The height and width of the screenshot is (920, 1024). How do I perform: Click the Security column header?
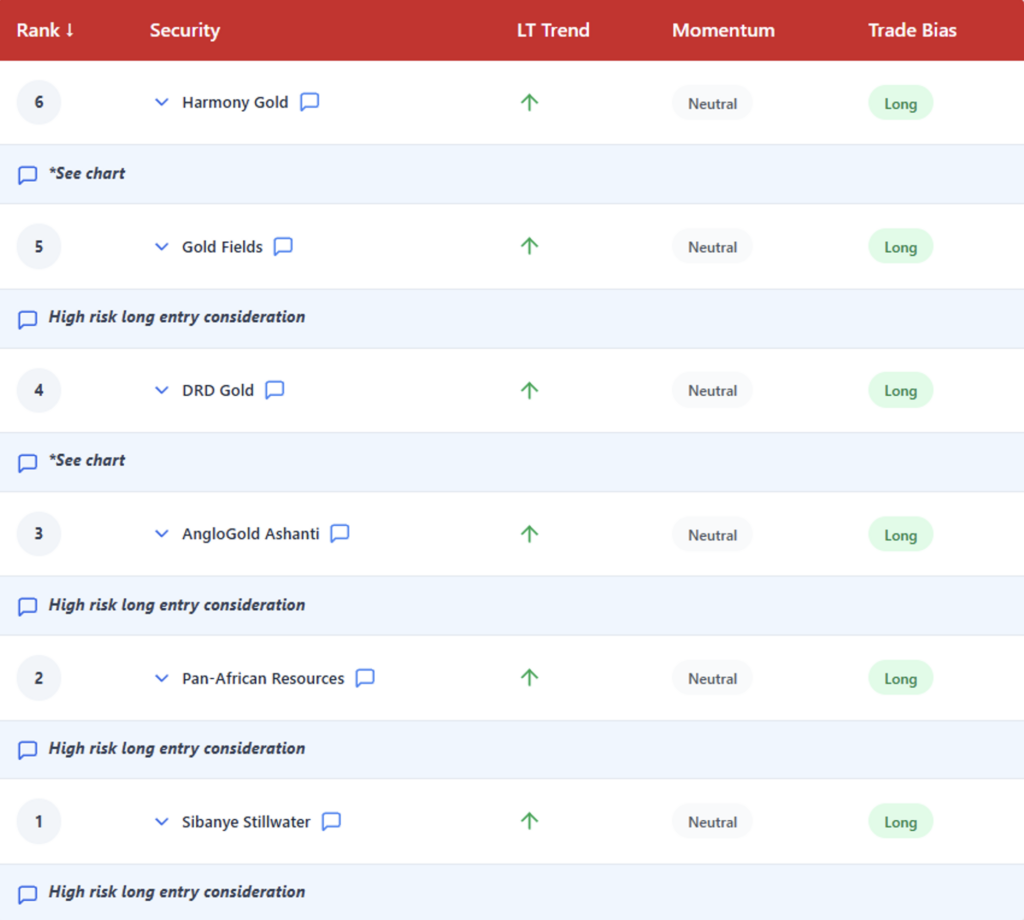click(x=185, y=30)
